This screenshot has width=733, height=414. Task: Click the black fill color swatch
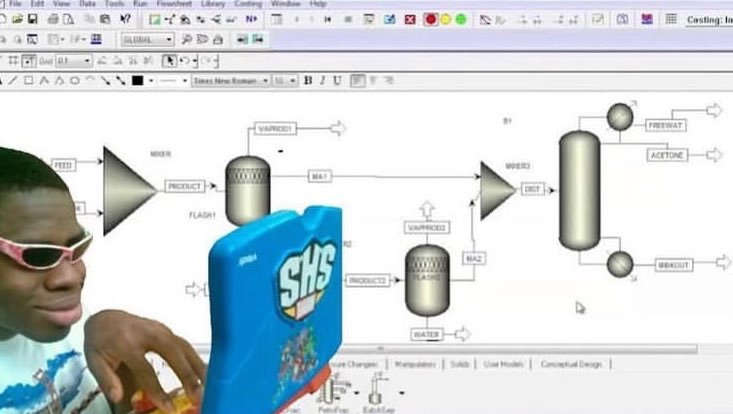[137, 81]
